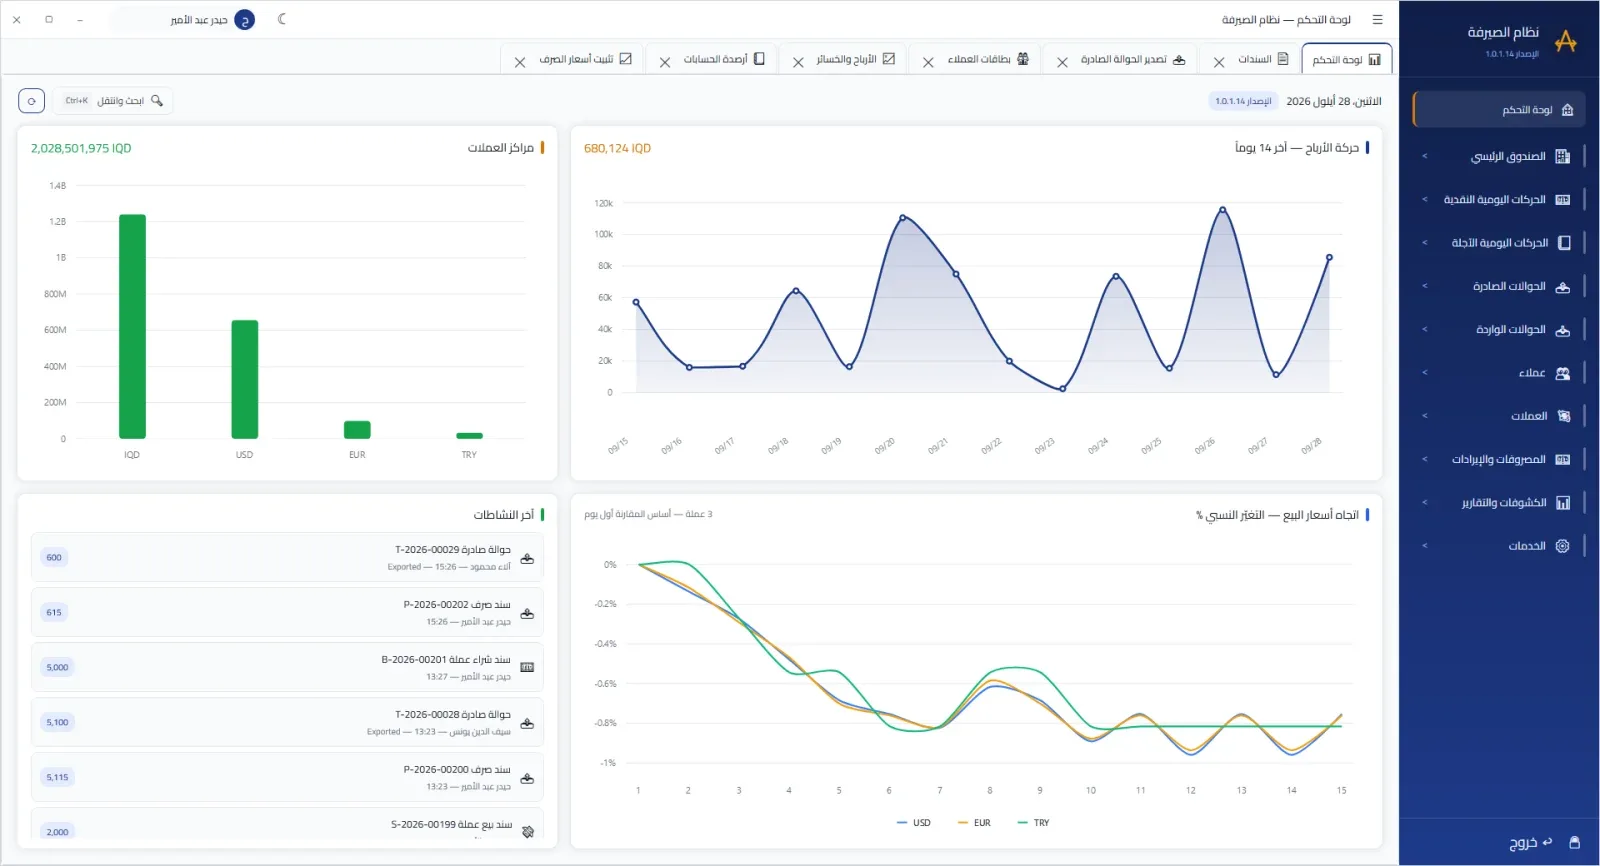Expand the الصندوق الرئيسي chevron

click(x=1425, y=157)
